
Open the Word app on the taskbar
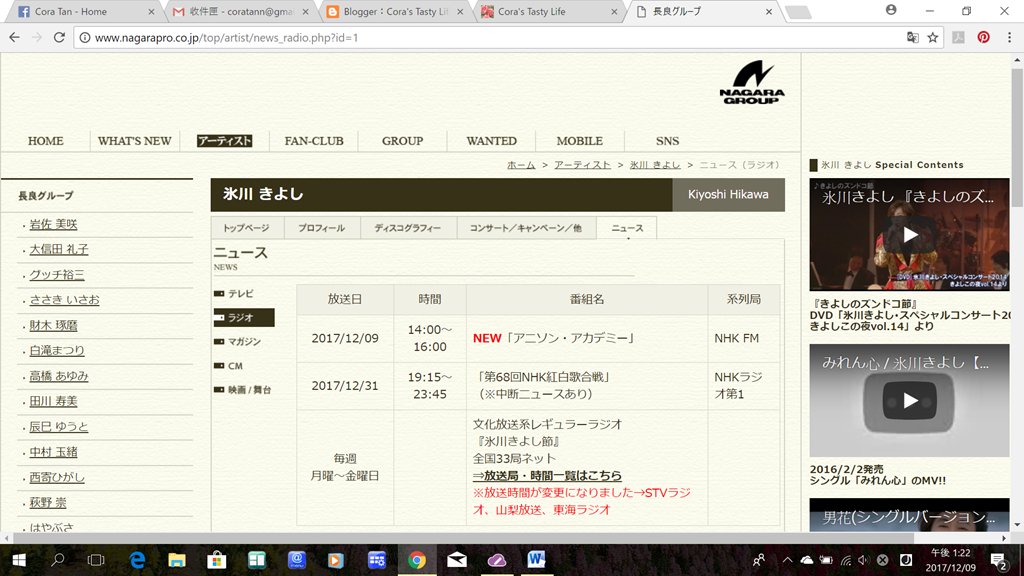[536, 560]
